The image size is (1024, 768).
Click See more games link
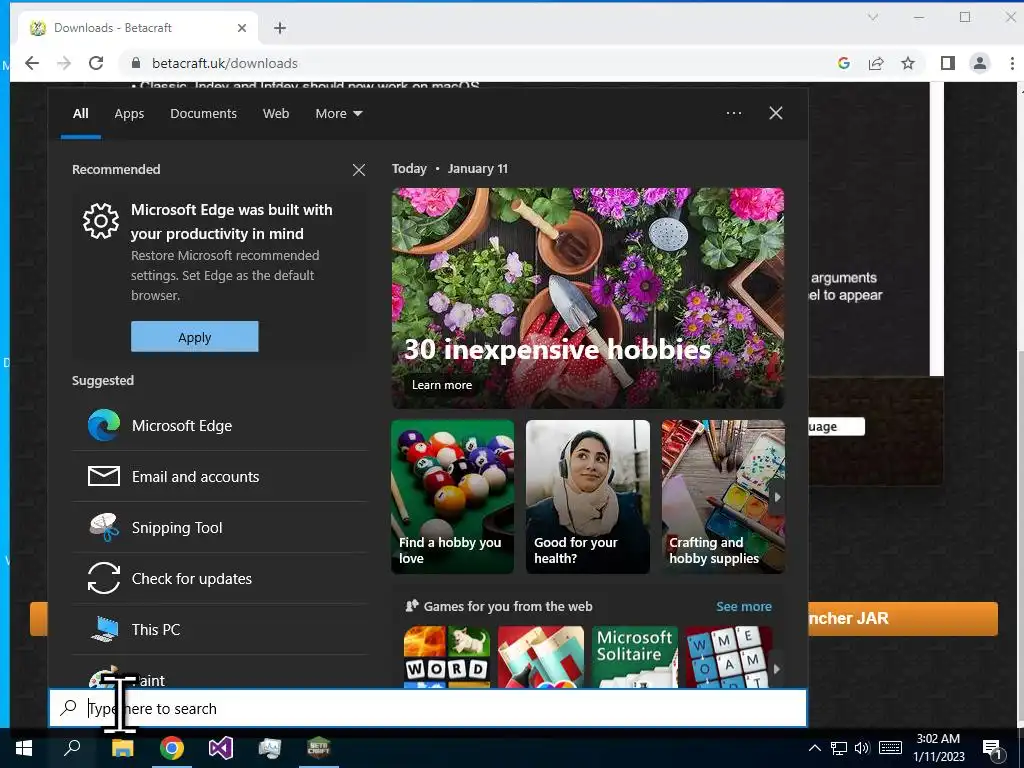(x=743, y=607)
